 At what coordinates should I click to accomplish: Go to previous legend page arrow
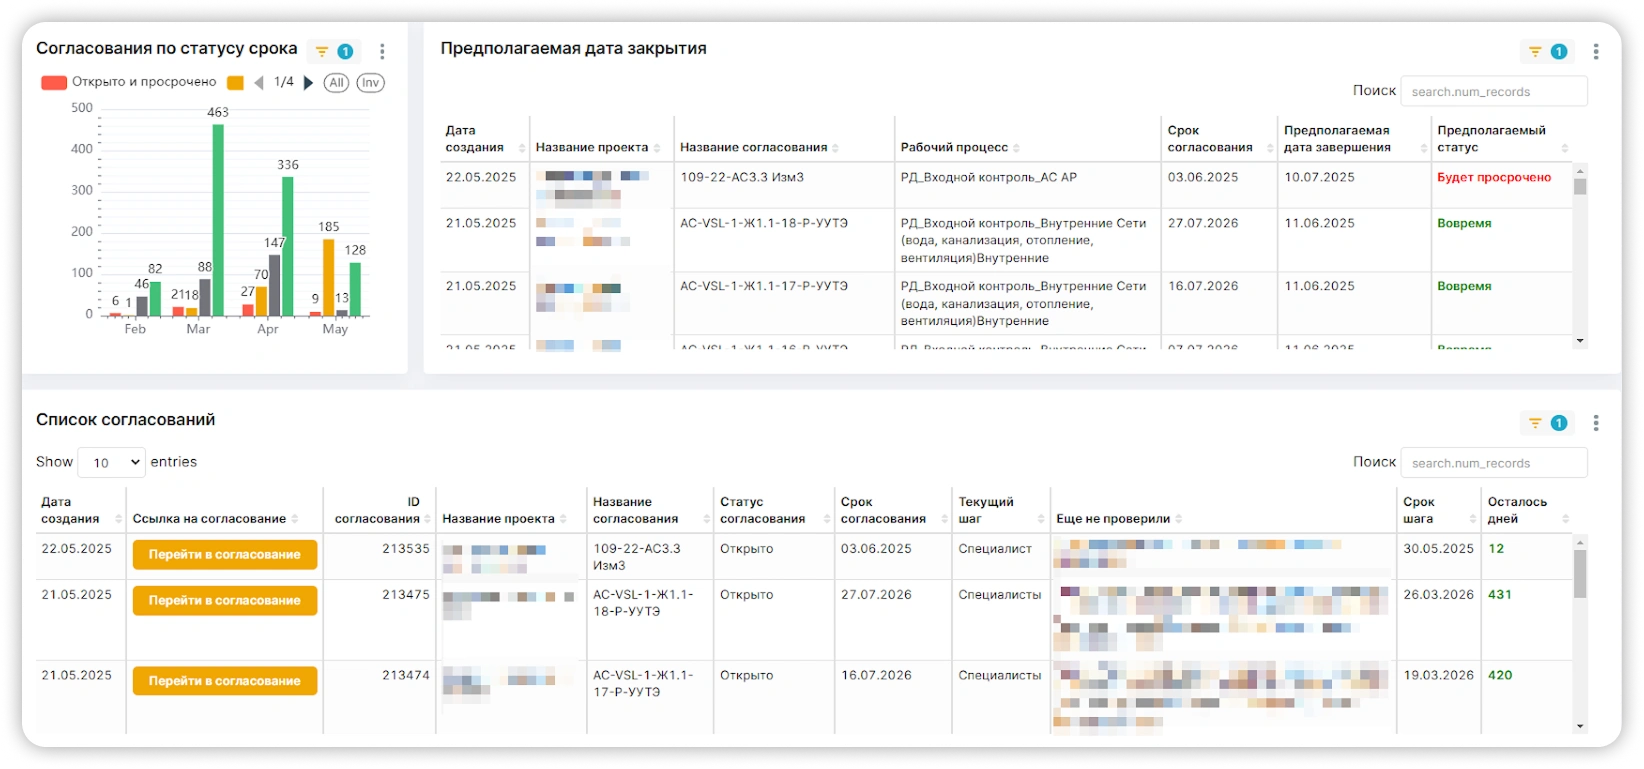[x=259, y=83]
